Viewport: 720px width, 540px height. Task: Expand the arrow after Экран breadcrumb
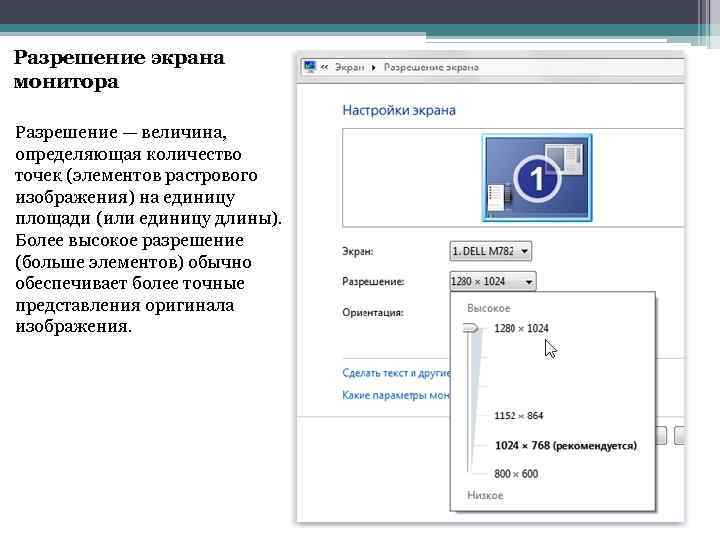point(374,68)
